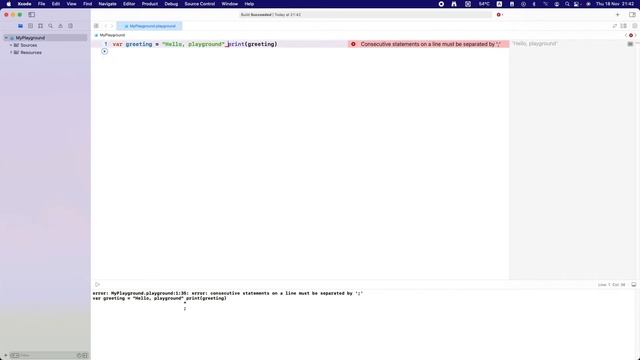Open the Source Control navigator icon
Image resolution: width=640 pixels, height=360 pixels.
(x=30, y=26)
